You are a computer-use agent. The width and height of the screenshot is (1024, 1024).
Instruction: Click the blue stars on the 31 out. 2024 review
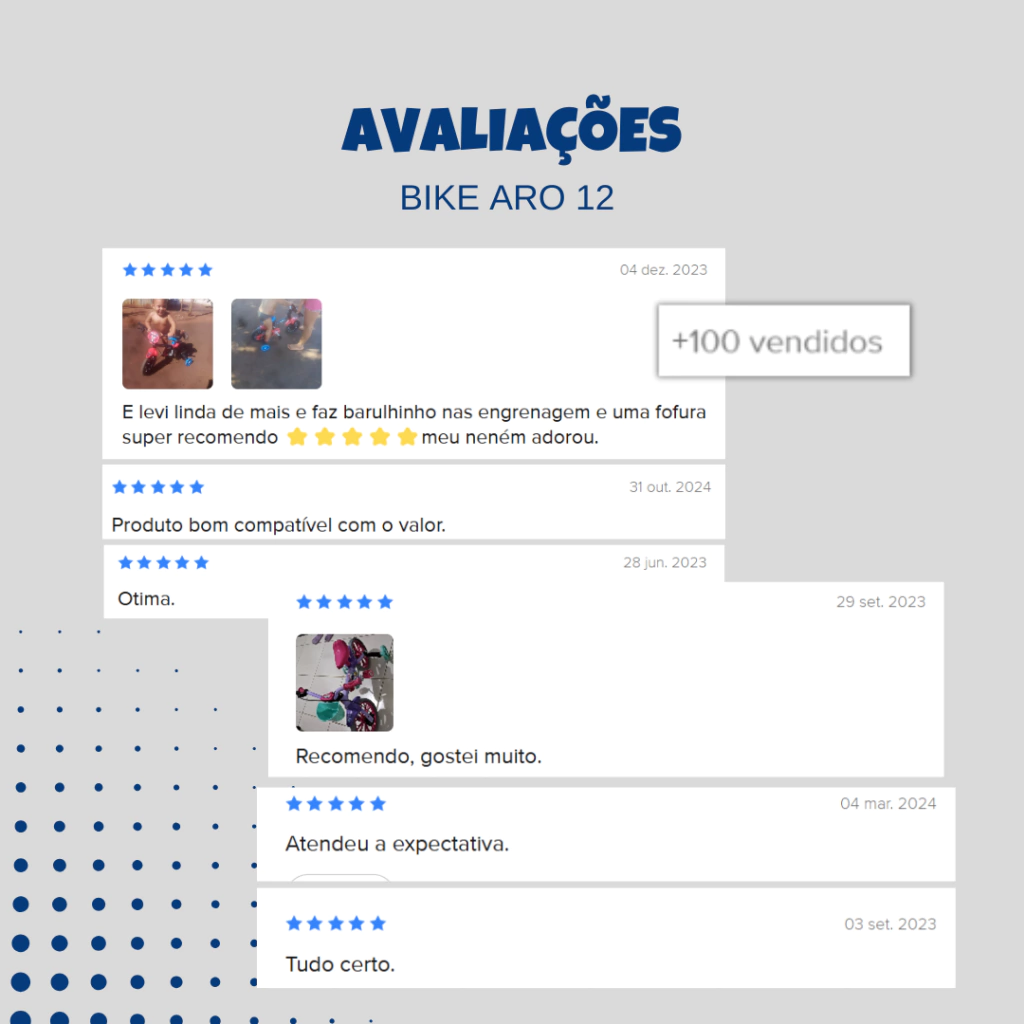pyautogui.click(x=158, y=487)
